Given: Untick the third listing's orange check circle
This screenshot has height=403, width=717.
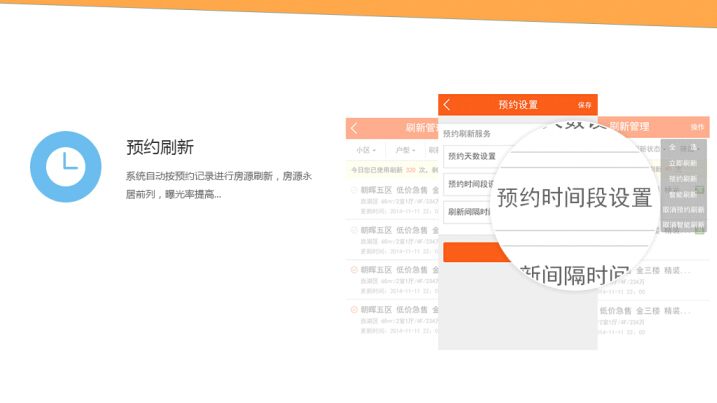Looking at the screenshot, I should pyautogui.click(x=353, y=270).
